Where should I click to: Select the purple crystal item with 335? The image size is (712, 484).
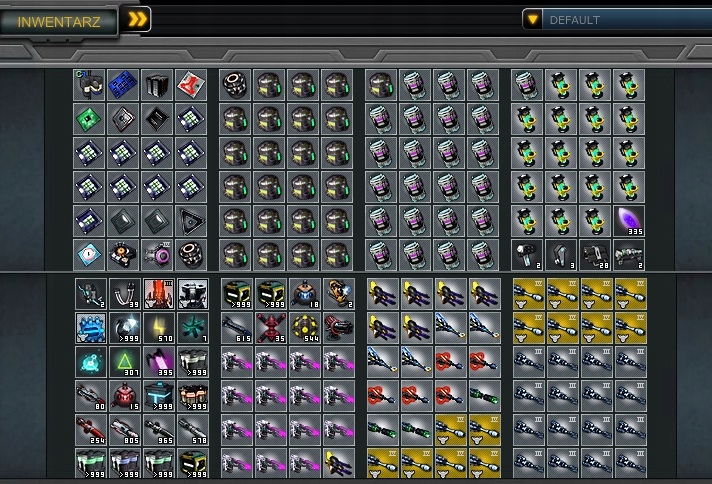[629, 221]
